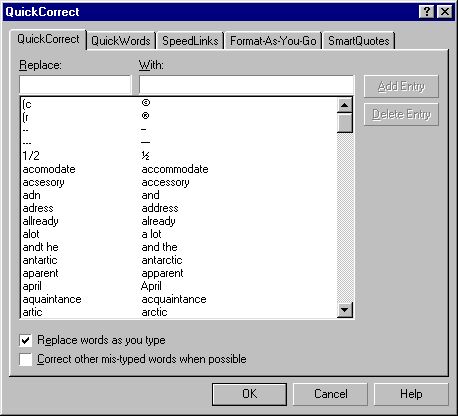The image size is (458, 416).
Task: Select the artic entry row
Action: [179, 312]
